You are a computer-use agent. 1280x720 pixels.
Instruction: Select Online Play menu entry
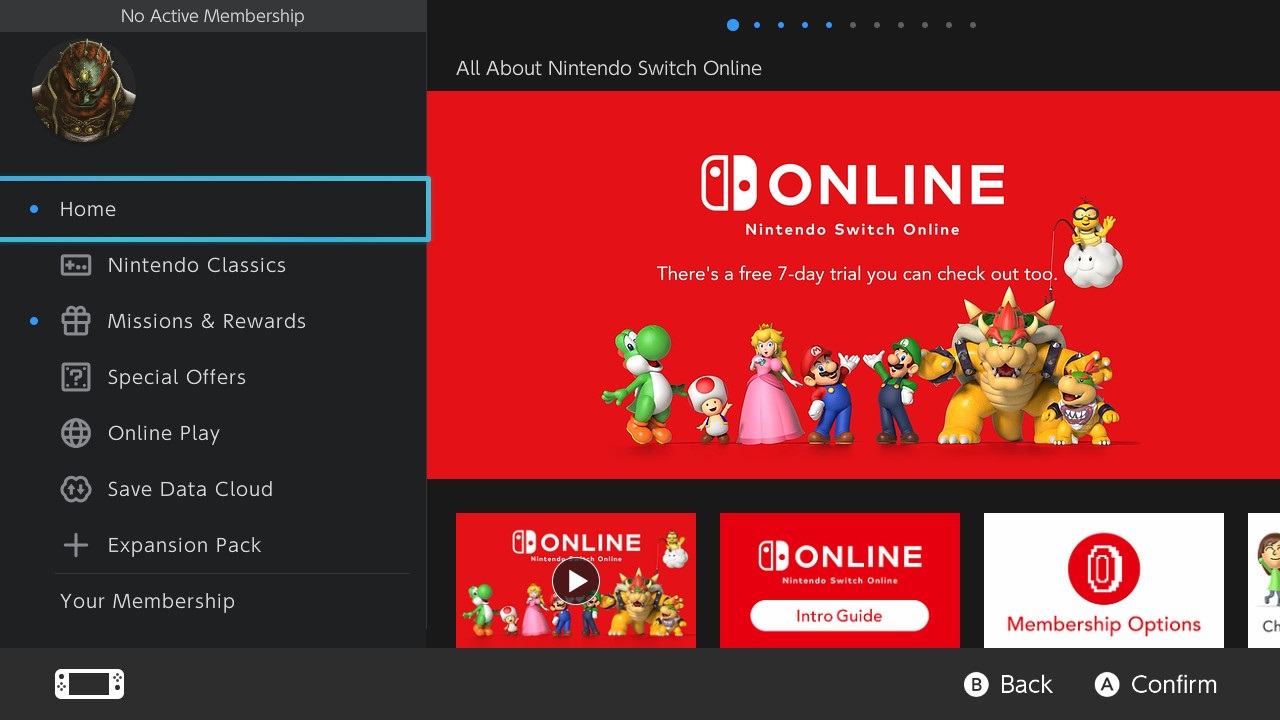(214, 433)
